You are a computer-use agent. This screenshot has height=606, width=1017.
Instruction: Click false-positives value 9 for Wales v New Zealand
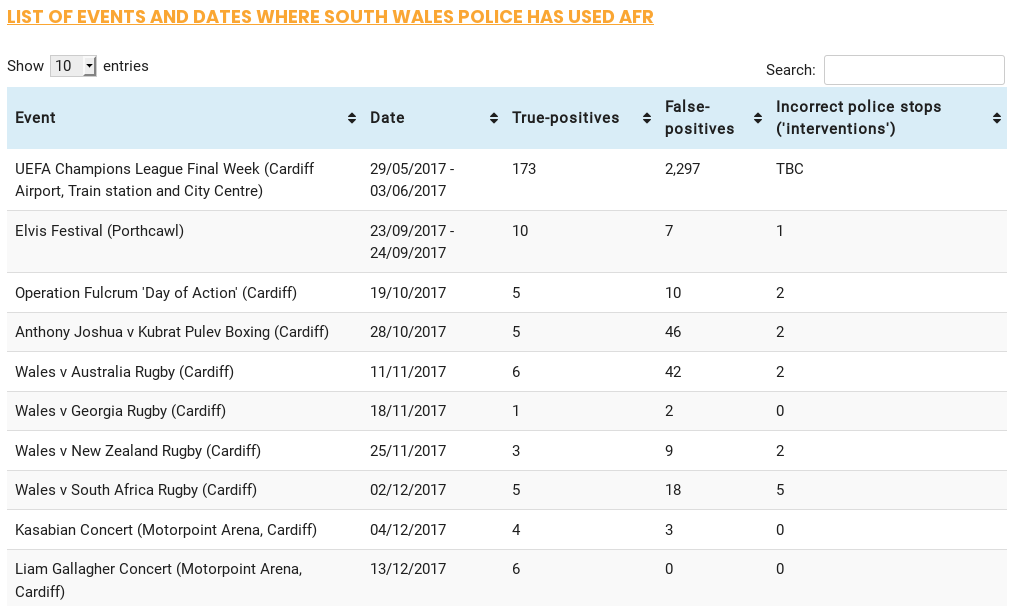[x=669, y=451]
